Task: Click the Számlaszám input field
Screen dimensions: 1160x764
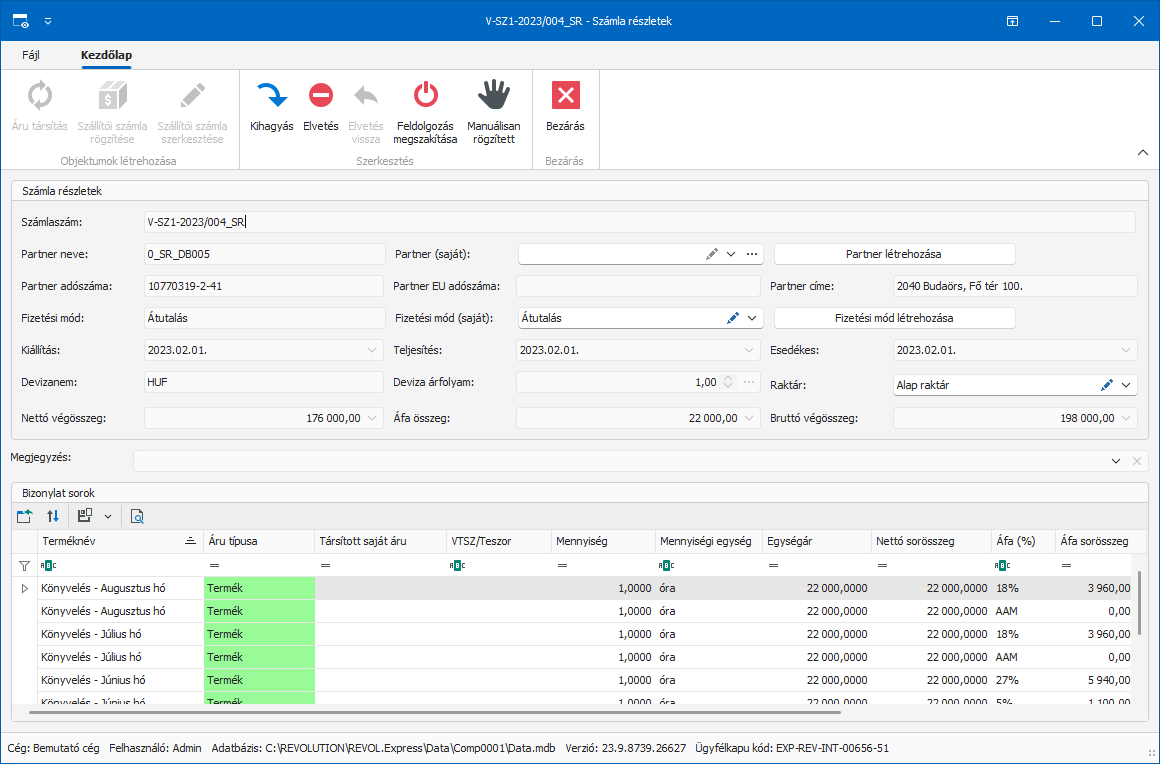Action: pos(640,222)
